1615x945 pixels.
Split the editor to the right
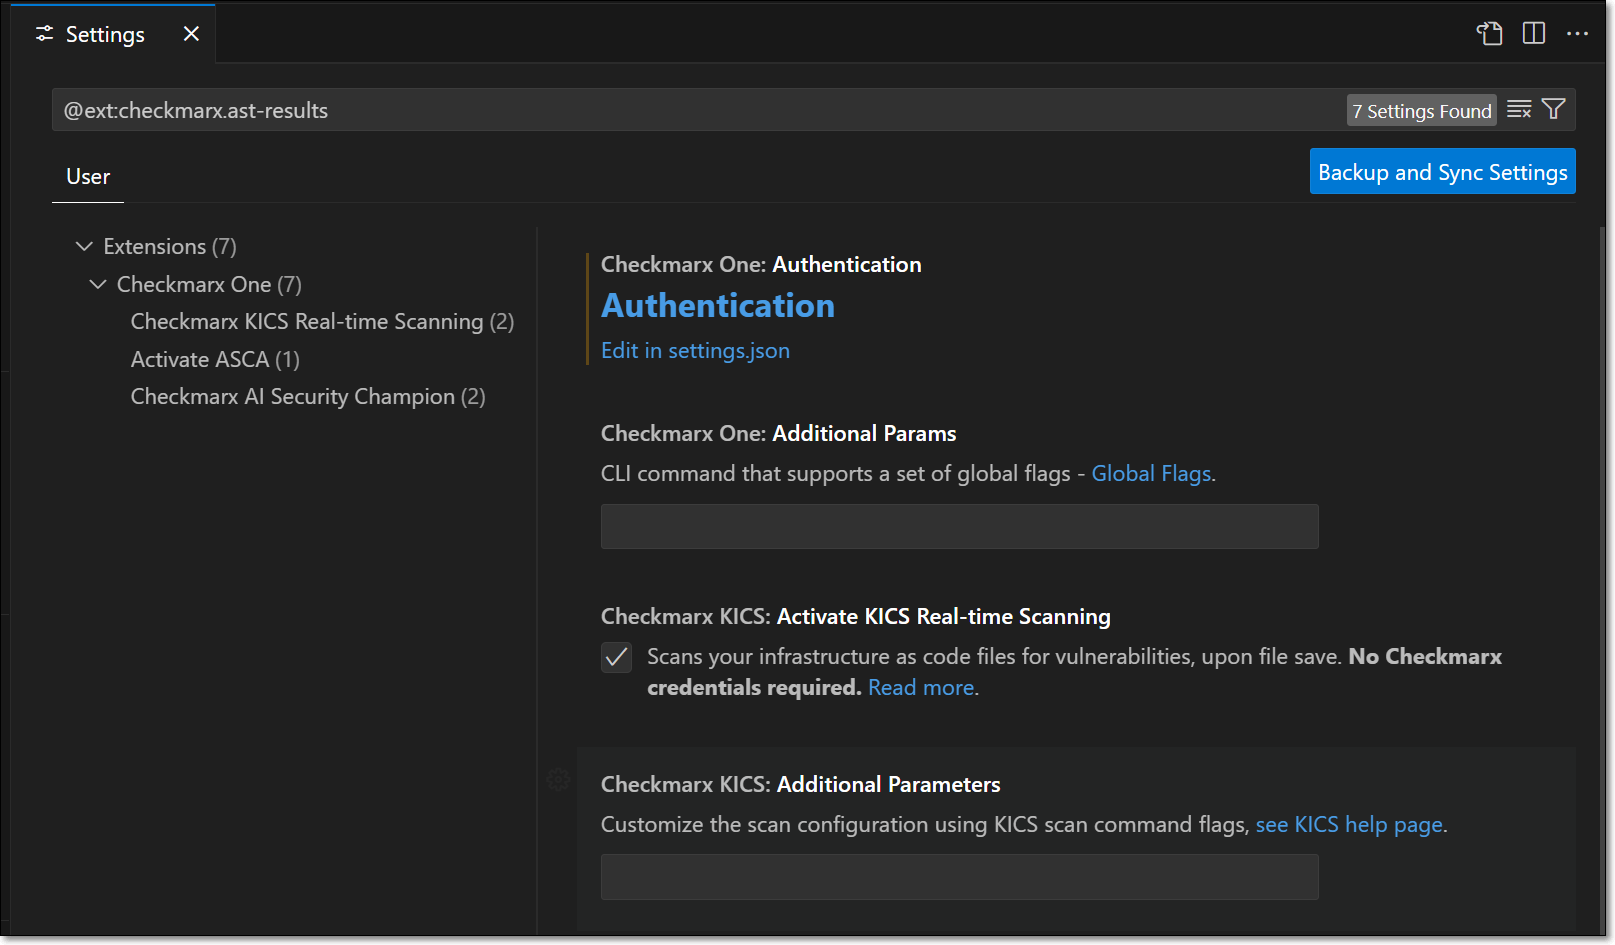[1533, 33]
